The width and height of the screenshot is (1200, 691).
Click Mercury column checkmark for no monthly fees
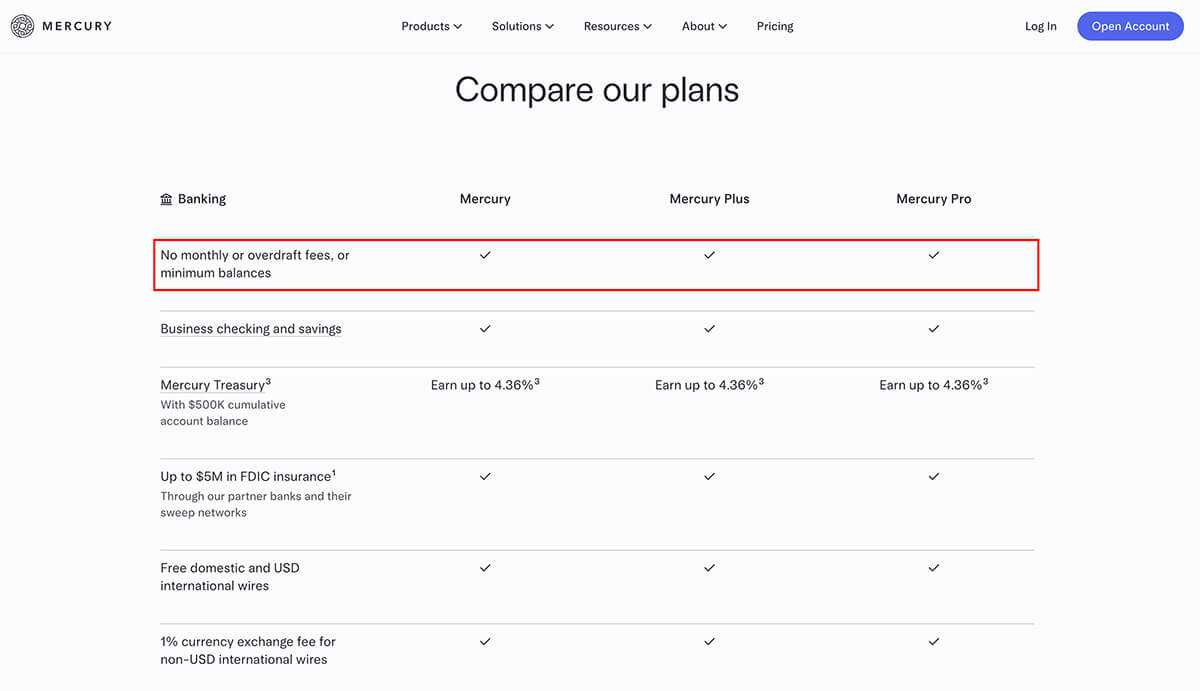tap(485, 255)
